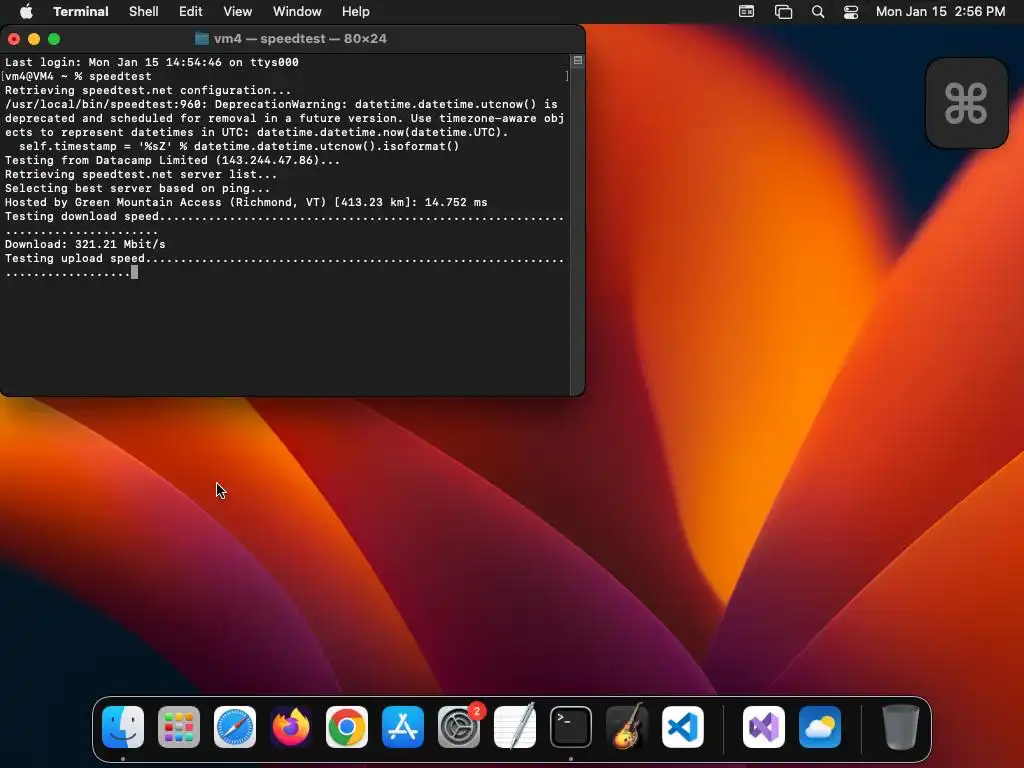
Task: Click the Terminal icon in the Dock
Action: click(571, 727)
